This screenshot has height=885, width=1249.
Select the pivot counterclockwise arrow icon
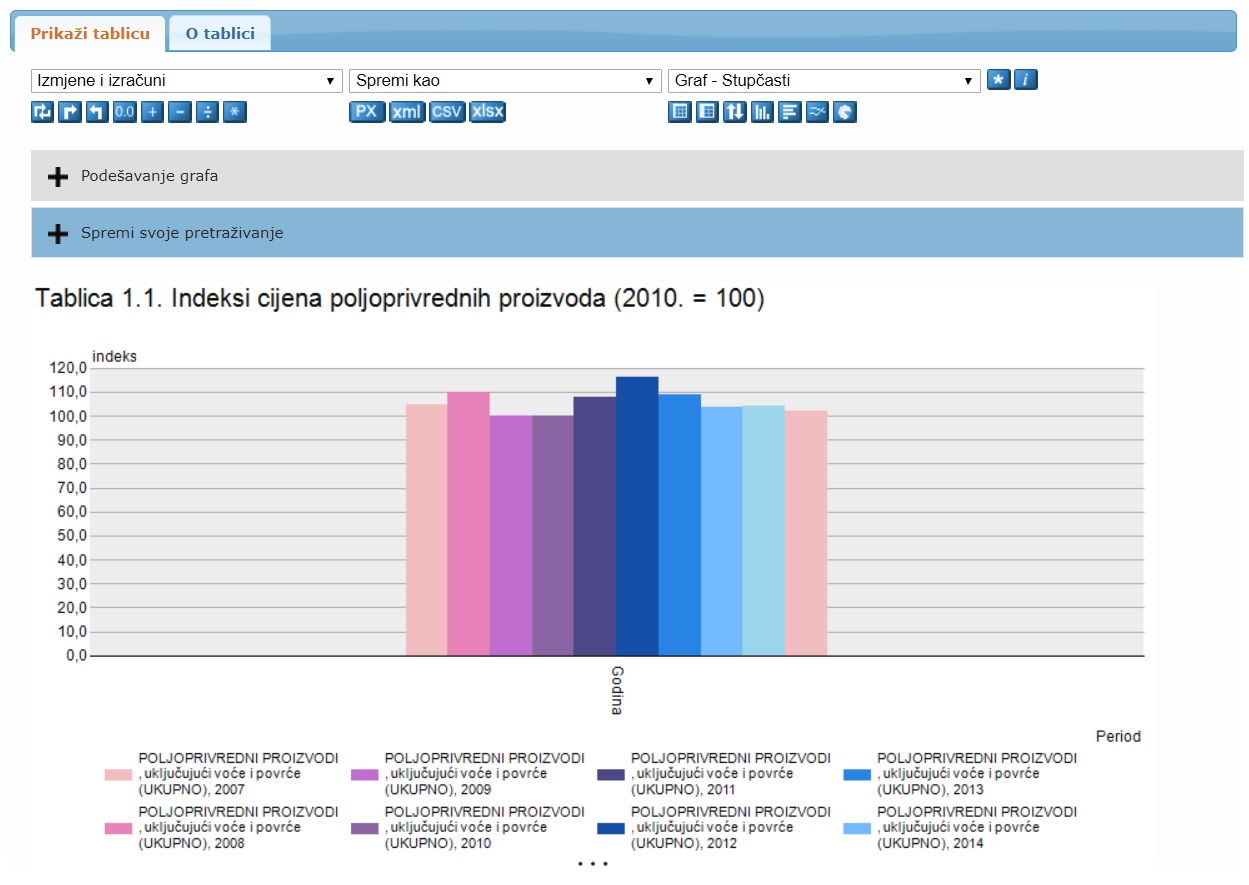94,112
